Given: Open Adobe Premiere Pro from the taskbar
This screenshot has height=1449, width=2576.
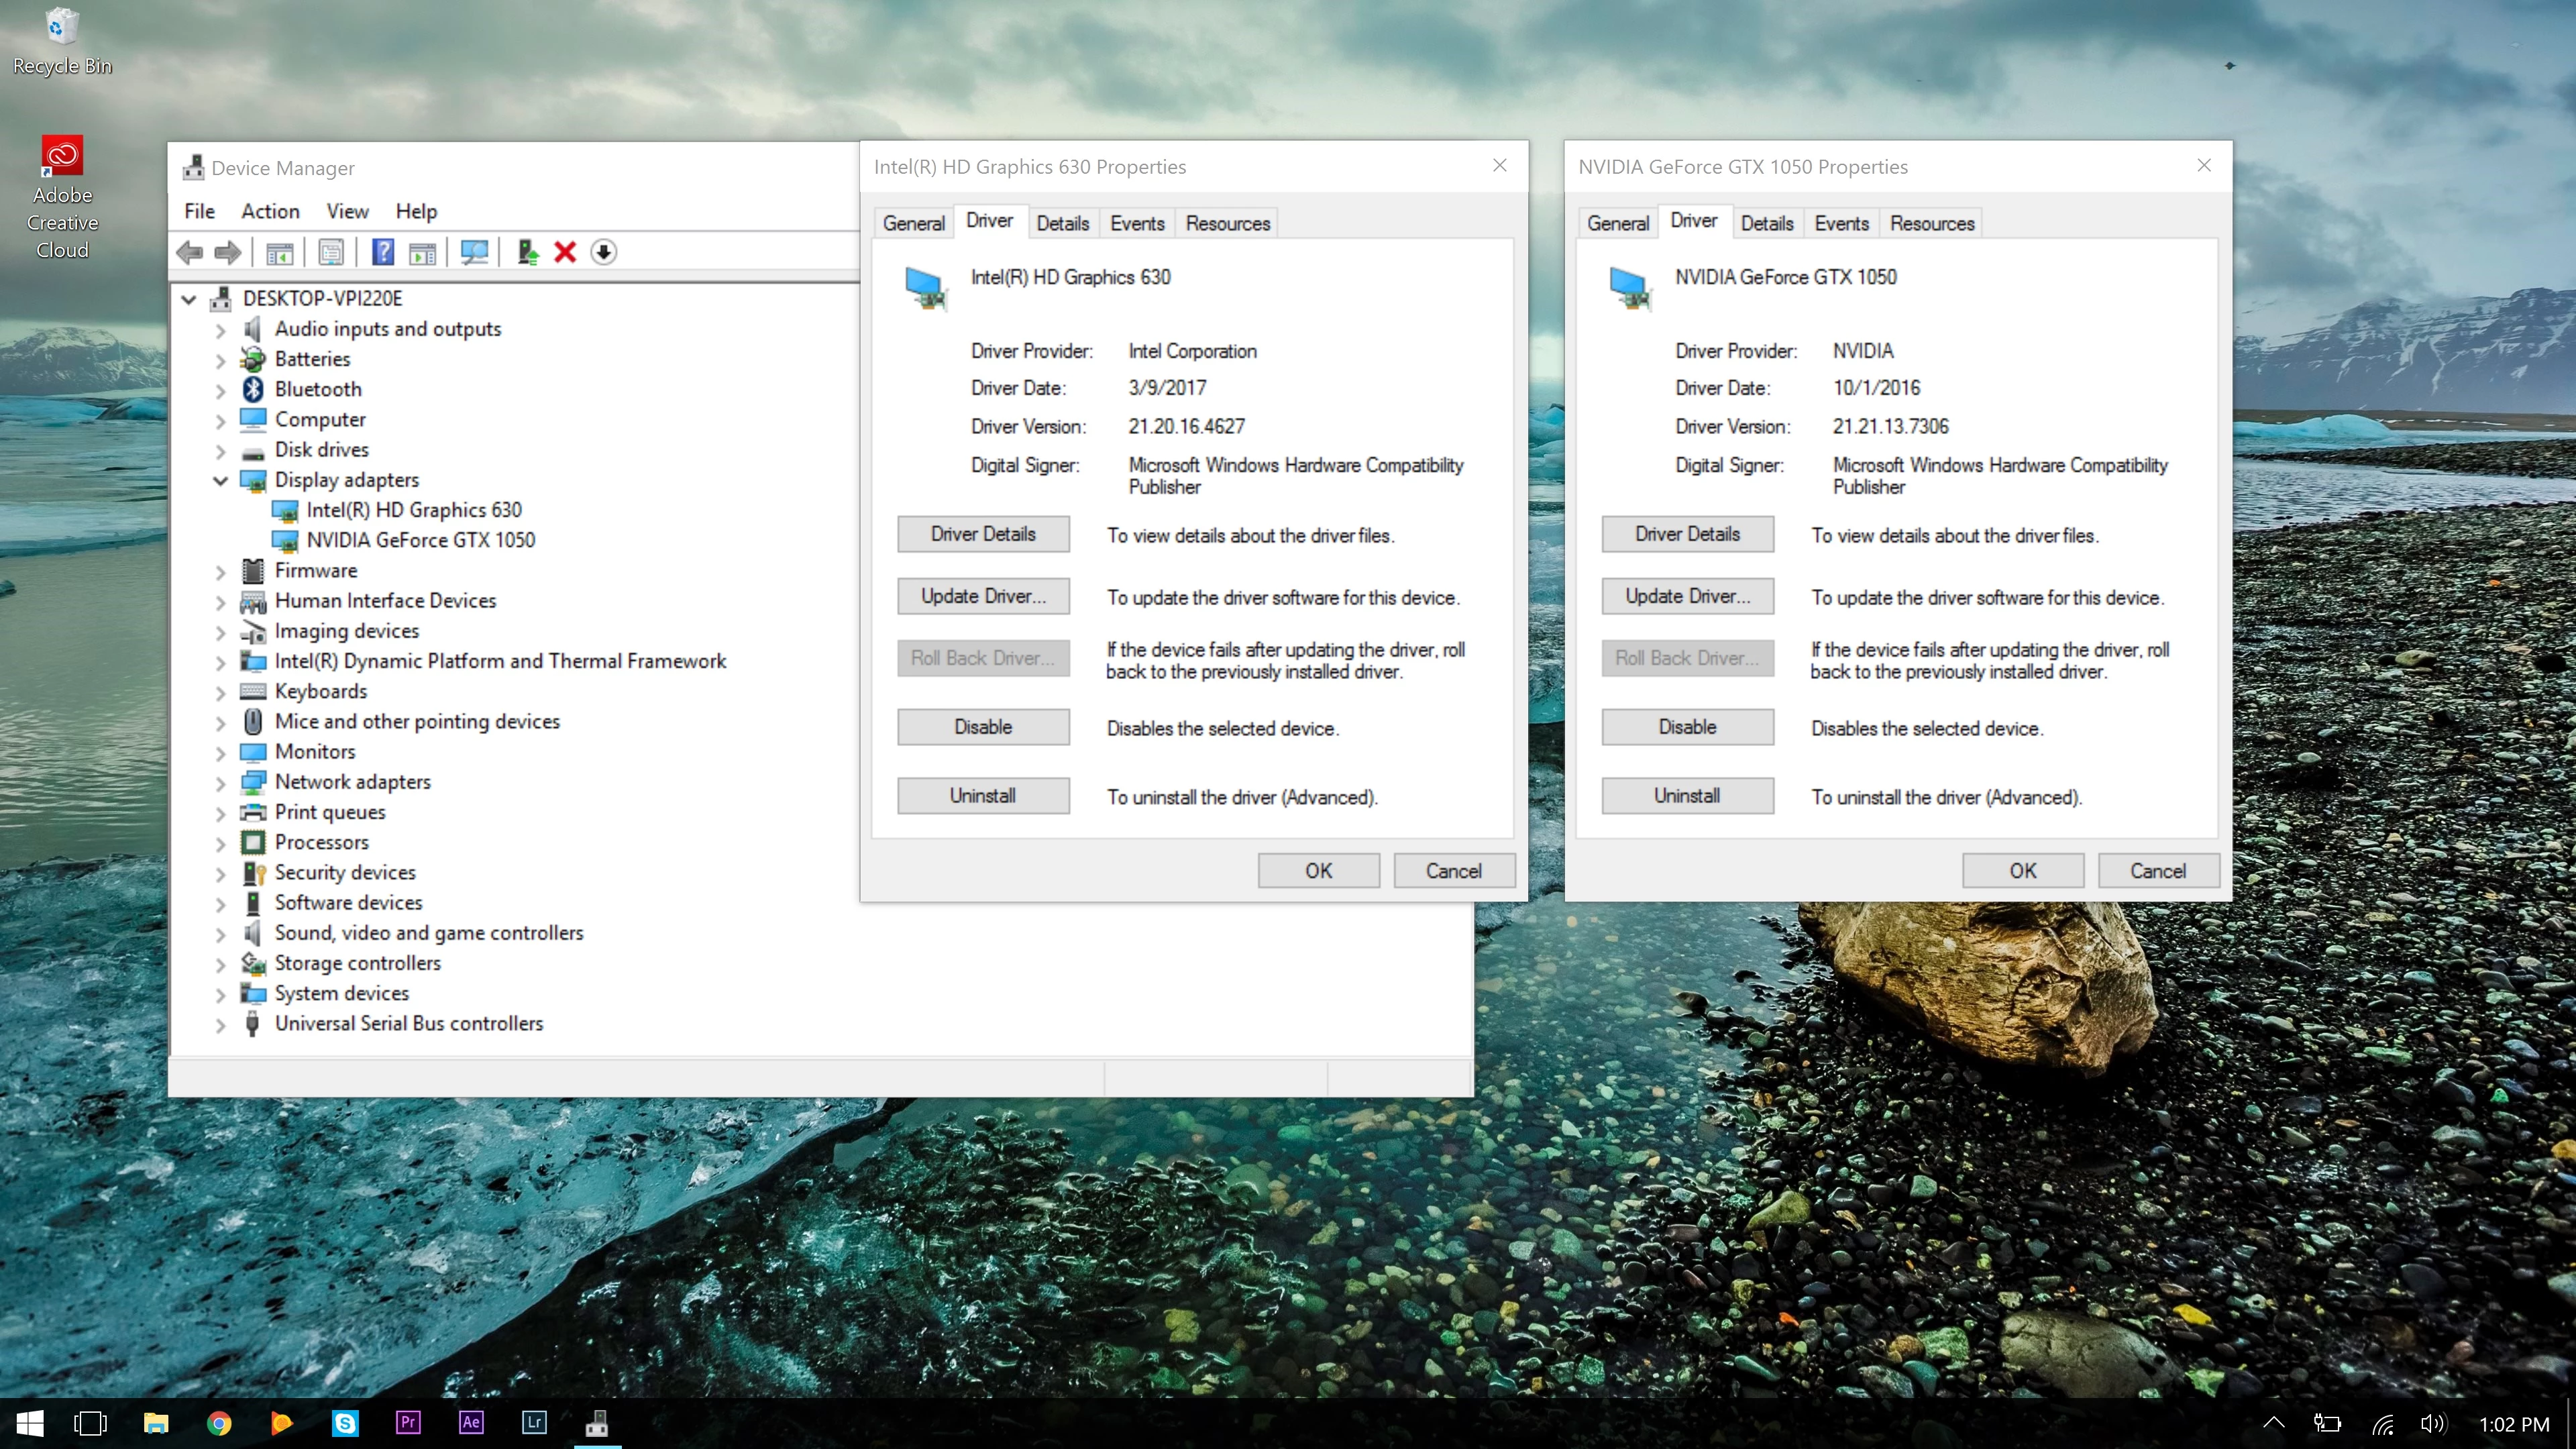Looking at the screenshot, I should pos(408,1422).
